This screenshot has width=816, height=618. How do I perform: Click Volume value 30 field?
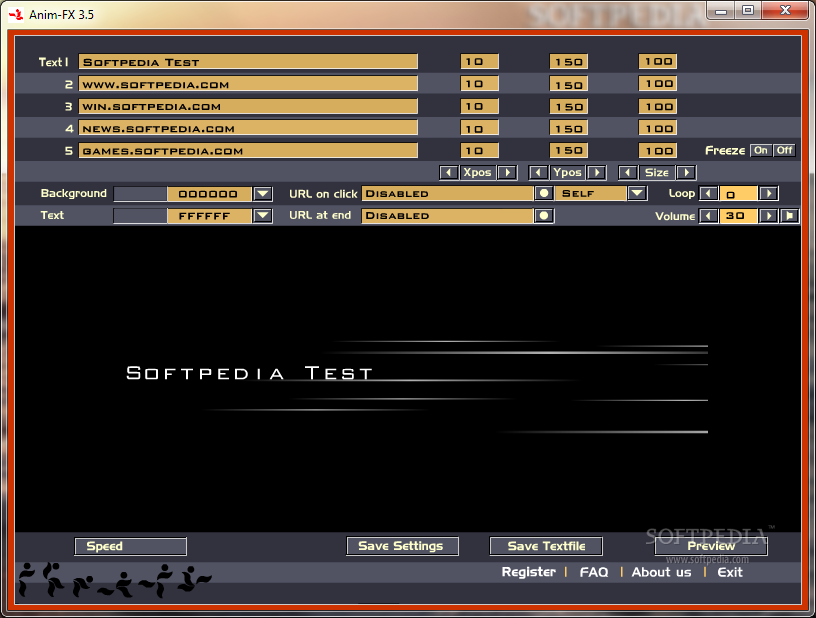pyautogui.click(x=738, y=215)
